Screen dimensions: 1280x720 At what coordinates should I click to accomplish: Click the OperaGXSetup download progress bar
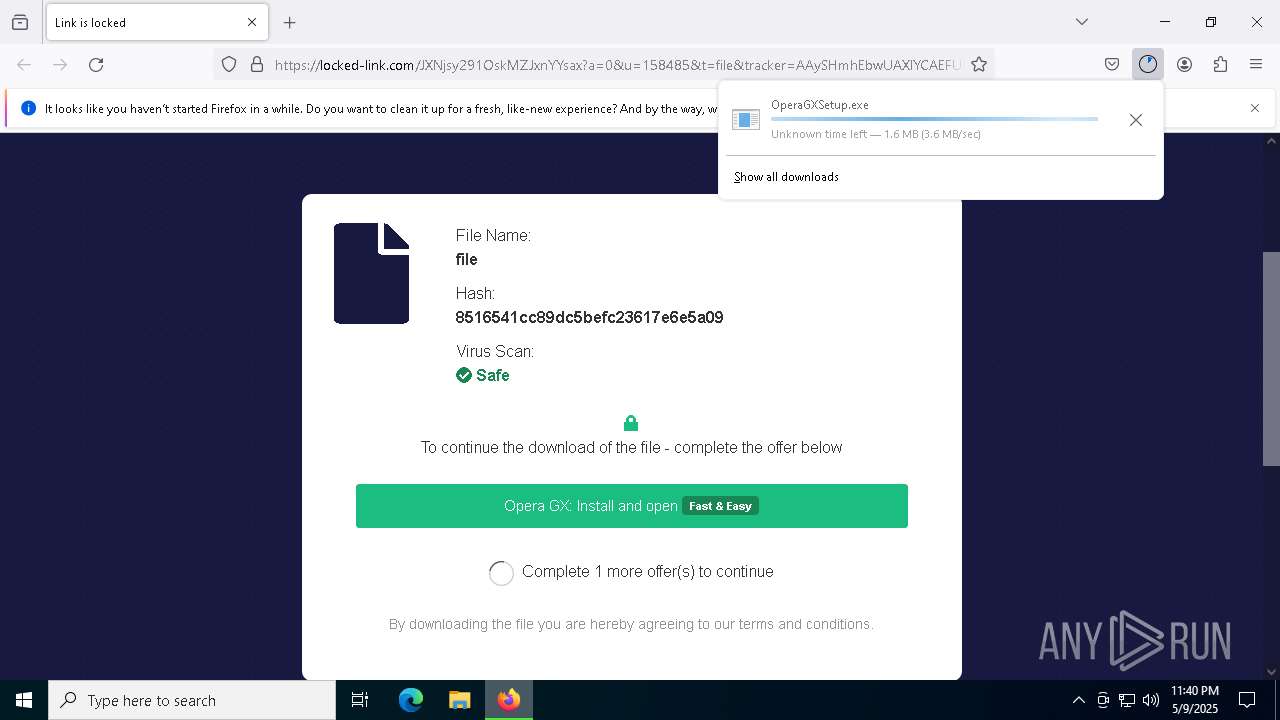coord(934,119)
